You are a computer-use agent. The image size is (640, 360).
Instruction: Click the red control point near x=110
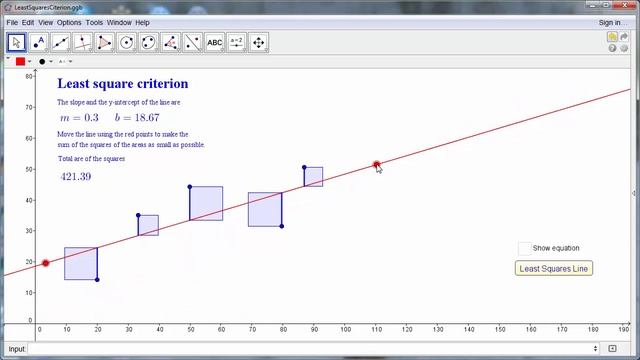pyautogui.click(x=376, y=164)
